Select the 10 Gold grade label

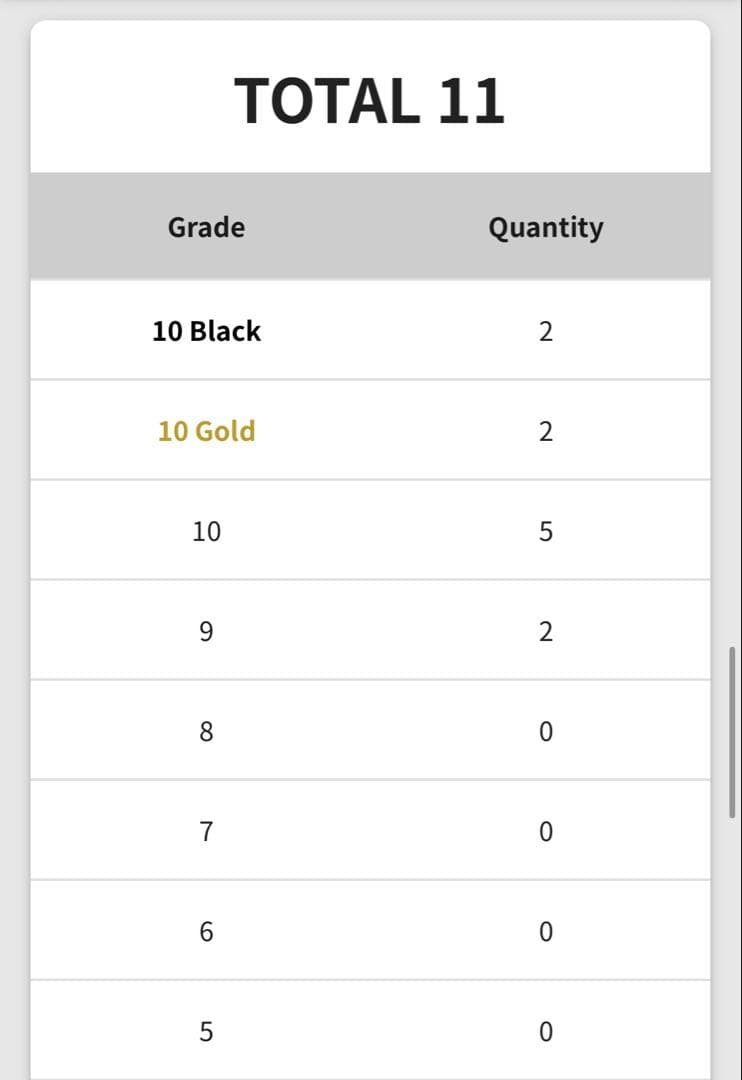206,431
